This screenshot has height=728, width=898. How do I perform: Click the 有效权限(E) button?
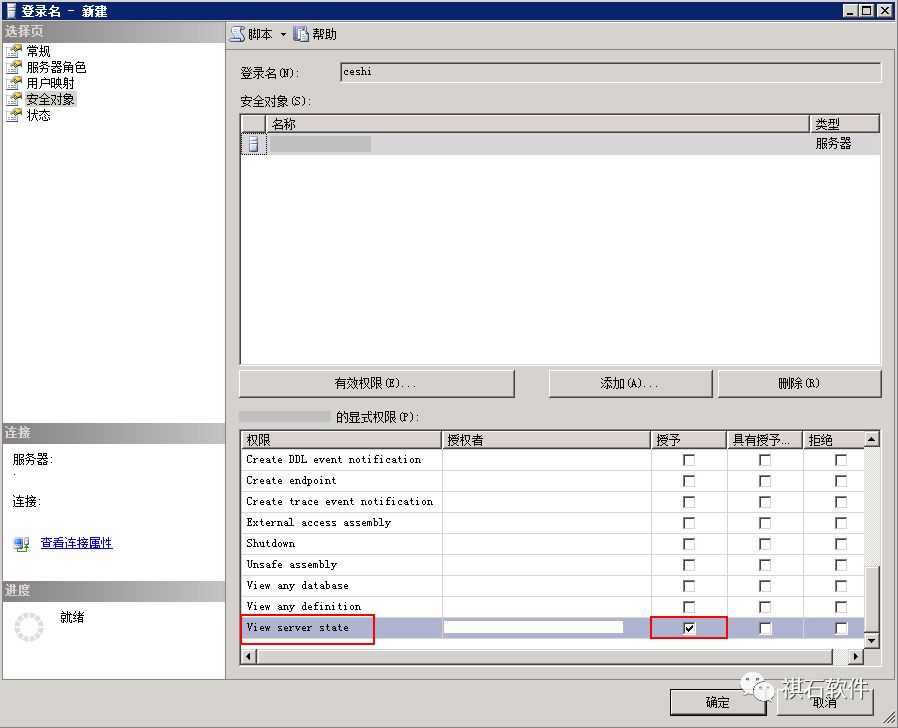tap(376, 383)
